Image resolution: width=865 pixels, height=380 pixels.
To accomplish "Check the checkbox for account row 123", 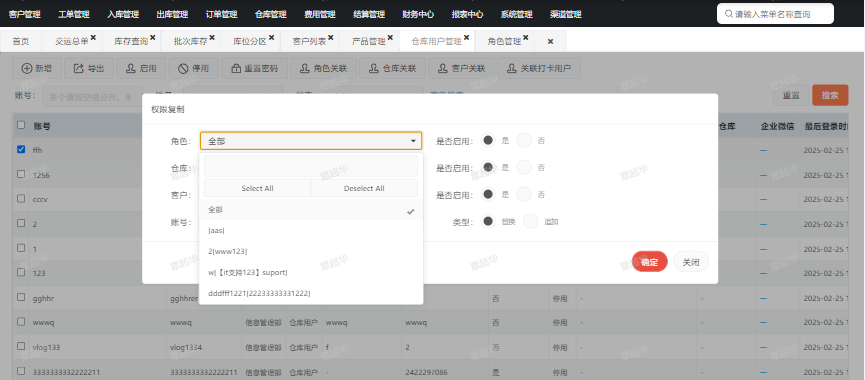I will click(x=21, y=272).
